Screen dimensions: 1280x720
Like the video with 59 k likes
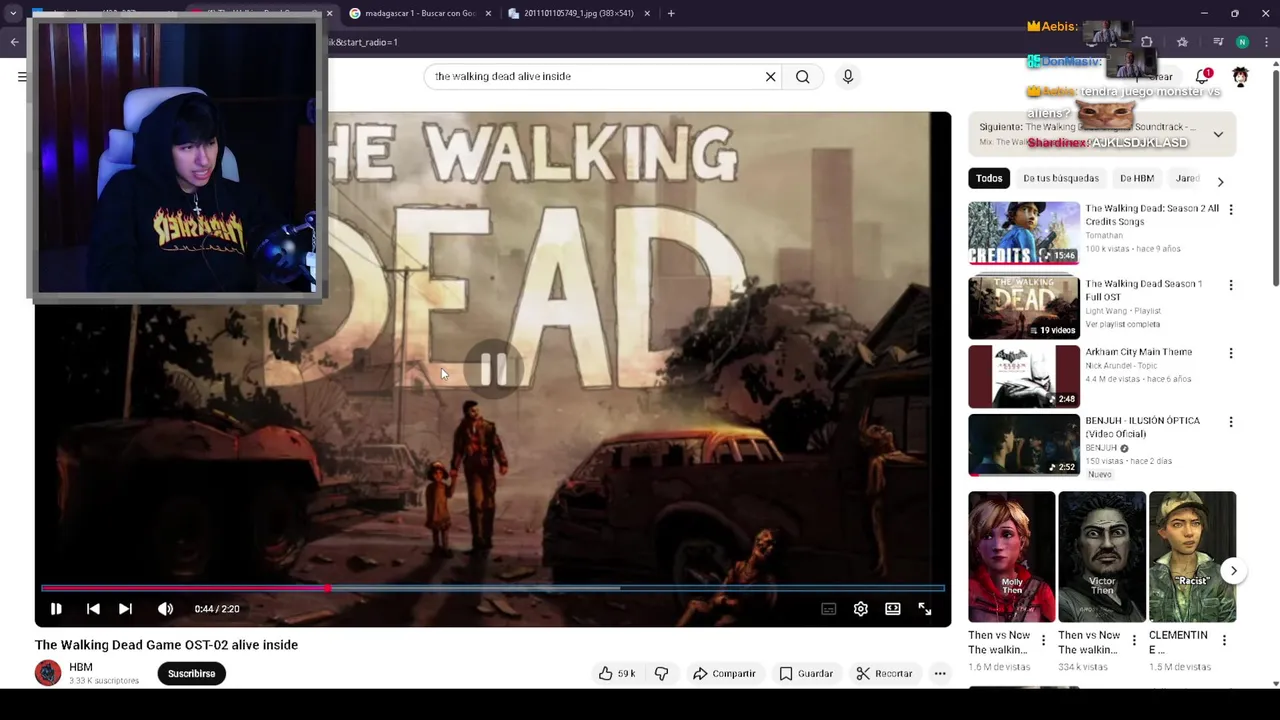[x=617, y=674]
